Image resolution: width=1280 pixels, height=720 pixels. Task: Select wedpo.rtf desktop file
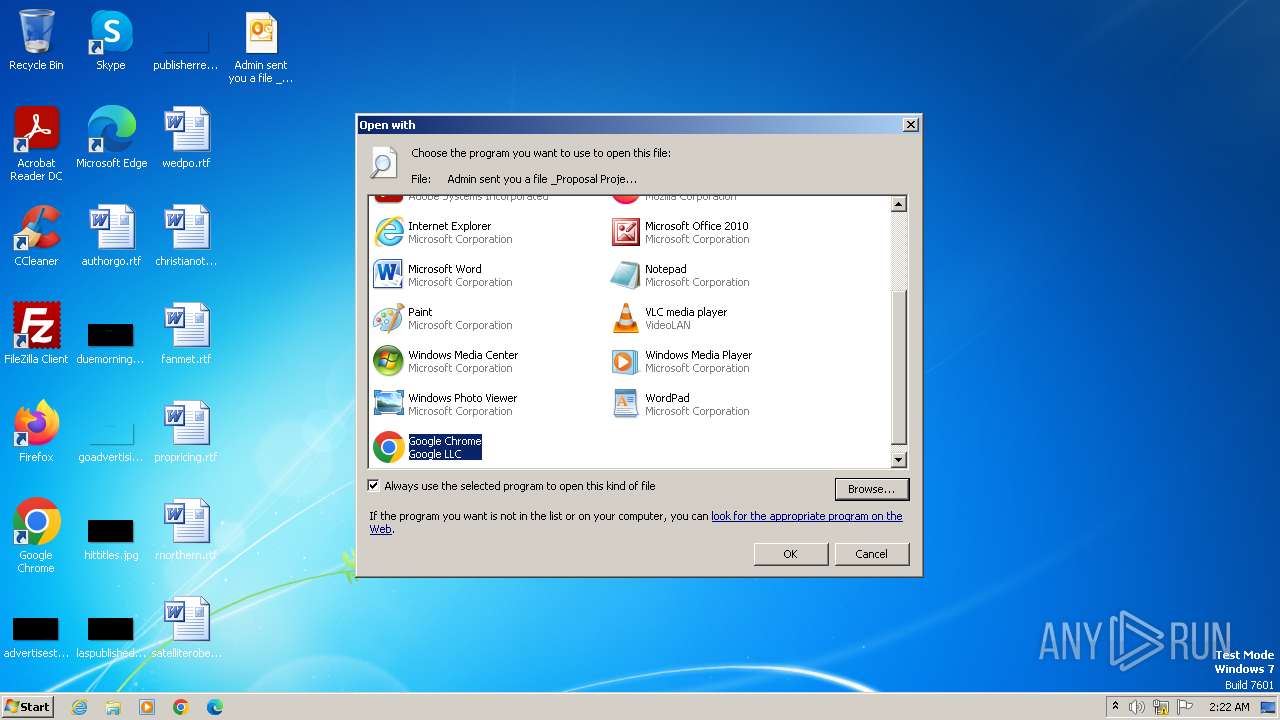coord(186,138)
